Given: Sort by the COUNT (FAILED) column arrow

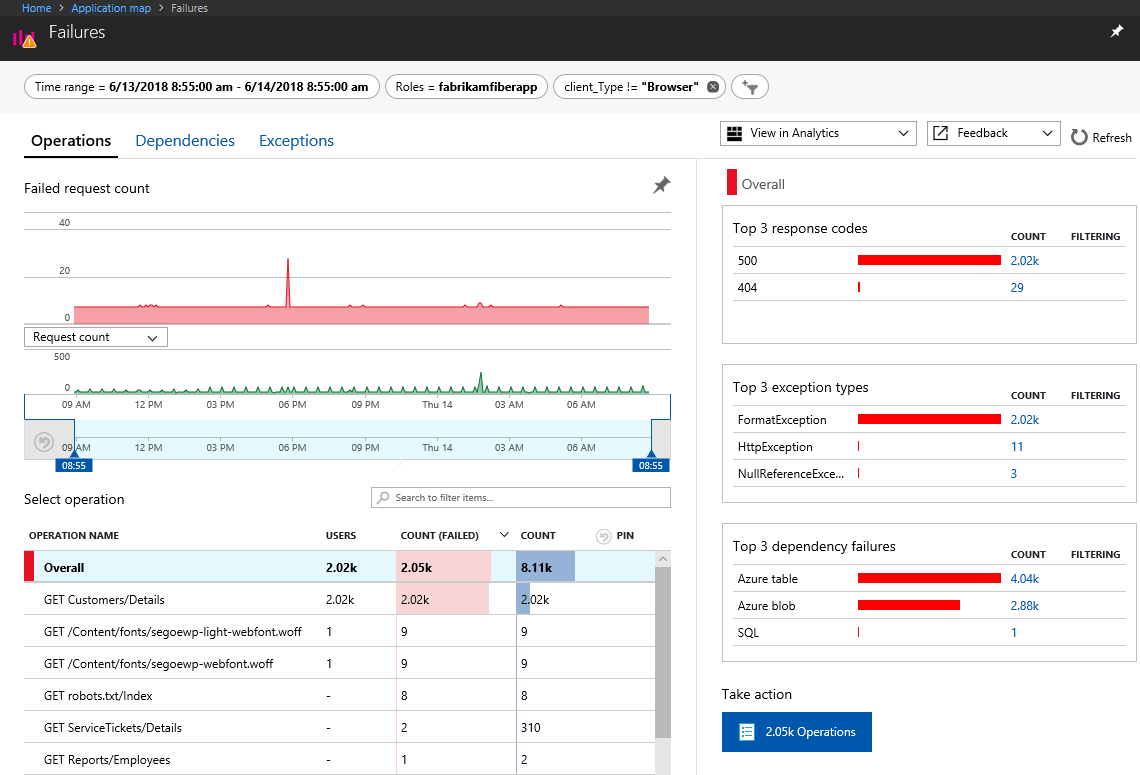Looking at the screenshot, I should (x=504, y=535).
